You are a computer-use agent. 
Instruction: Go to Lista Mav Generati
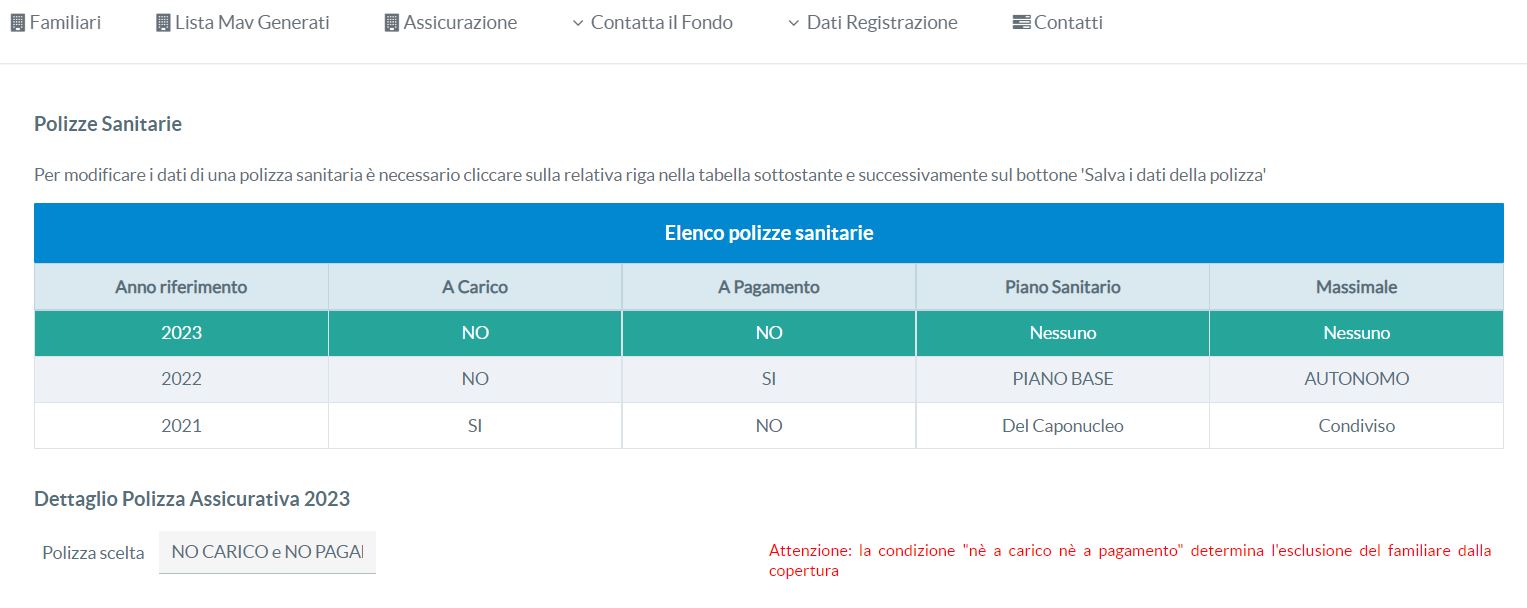point(252,23)
